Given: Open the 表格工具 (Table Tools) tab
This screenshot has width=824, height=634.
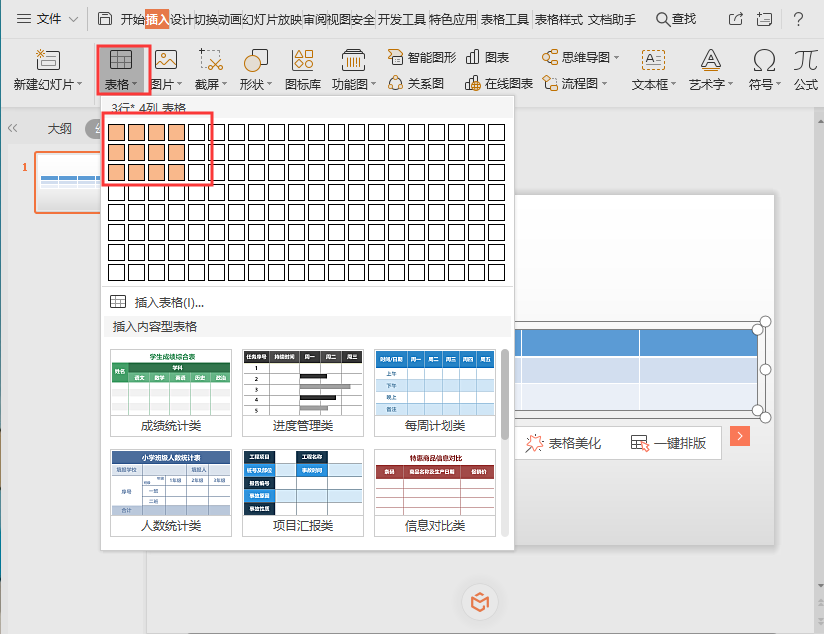Looking at the screenshot, I should 504,19.
